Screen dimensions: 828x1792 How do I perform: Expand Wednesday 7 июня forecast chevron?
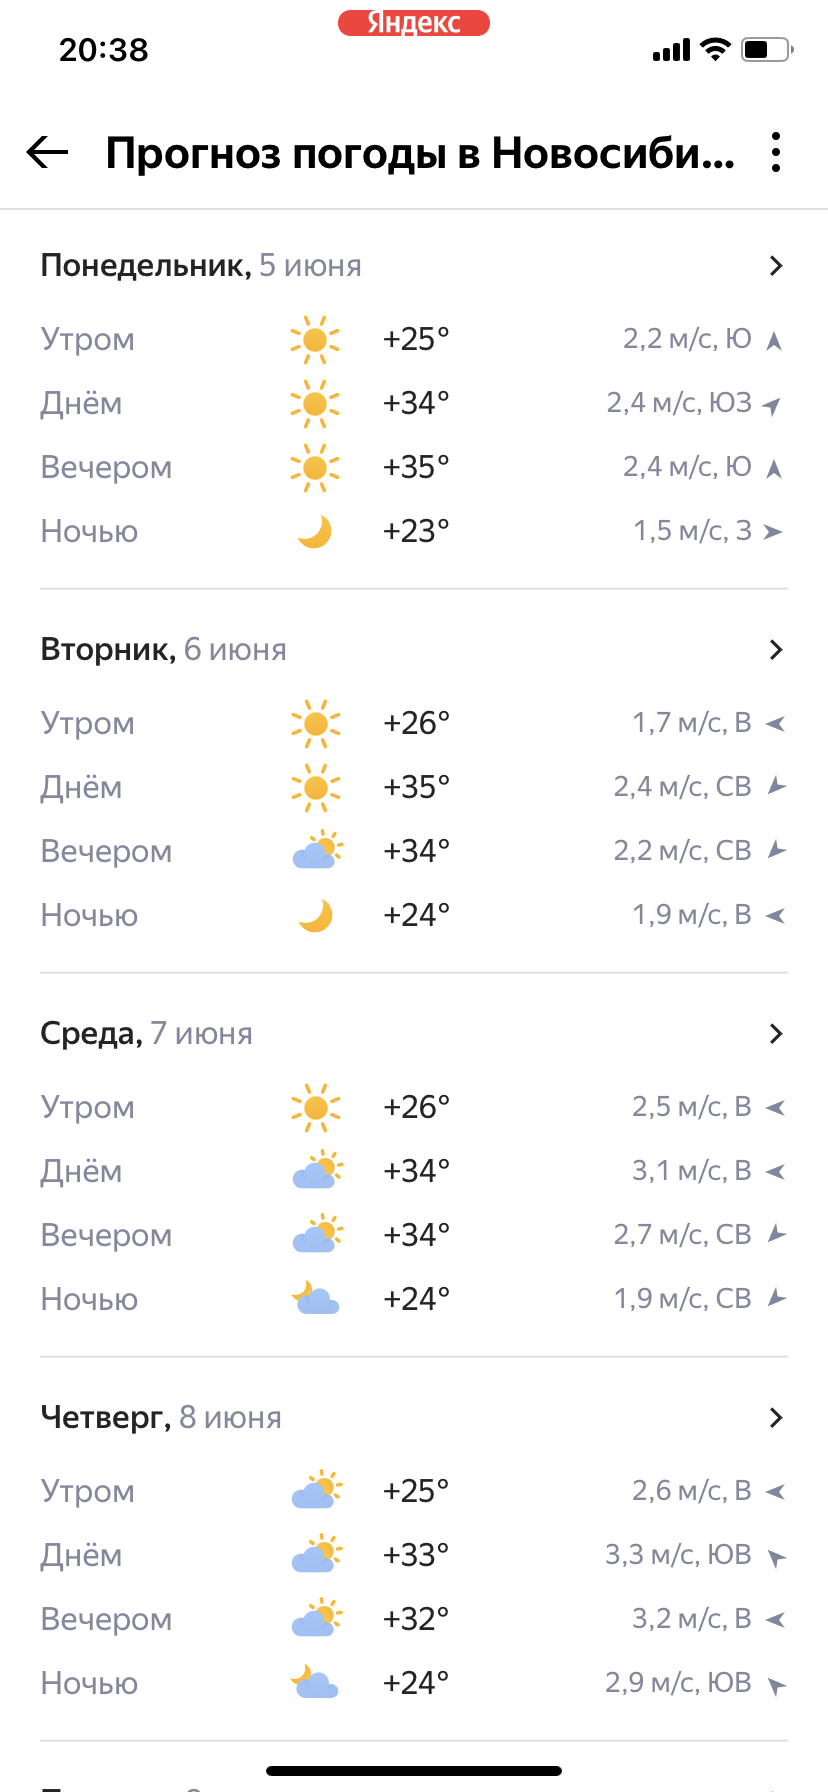point(776,1034)
